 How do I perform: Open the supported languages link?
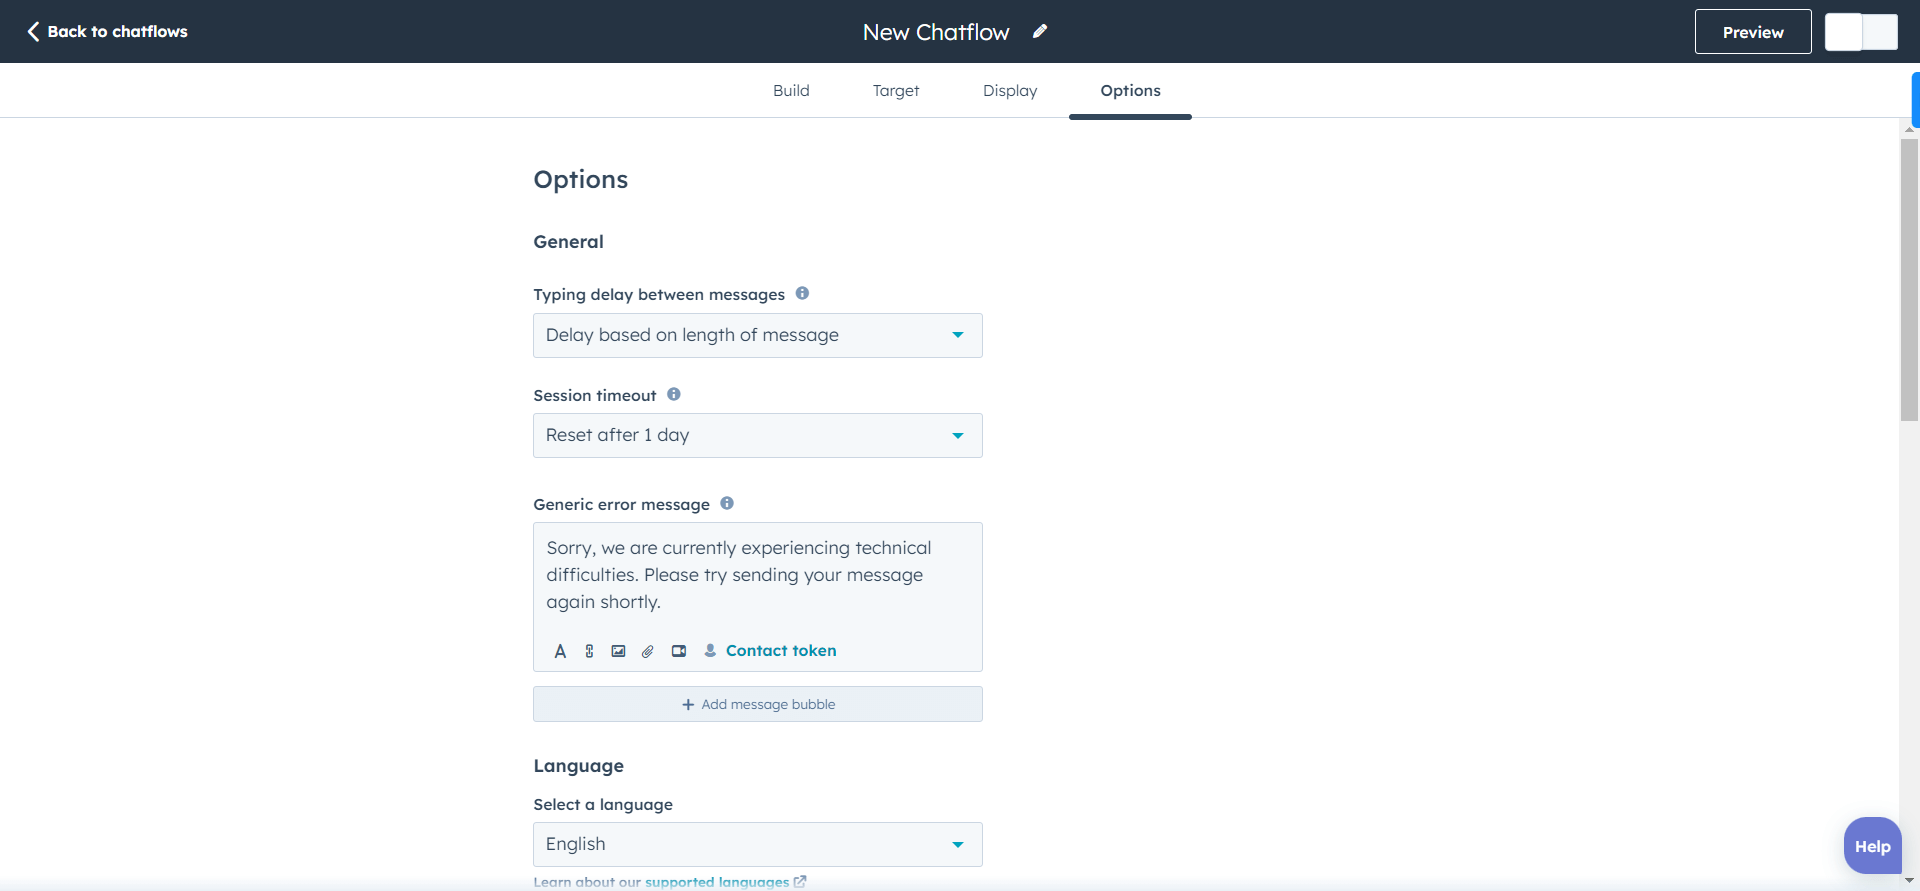[x=717, y=881]
